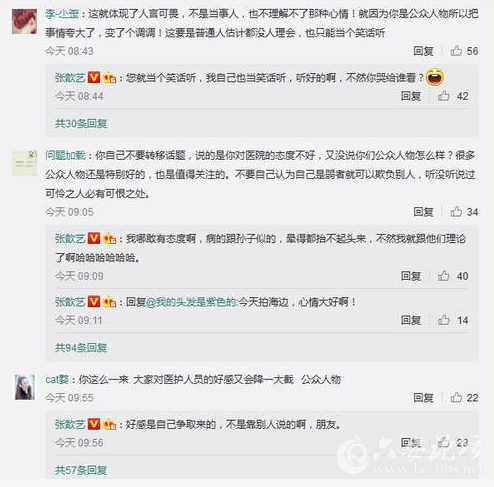Click the verified V badge in the 08:44 reply
Image resolution: width=494 pixels, height=487 pixels.
(x=94, y=78)
